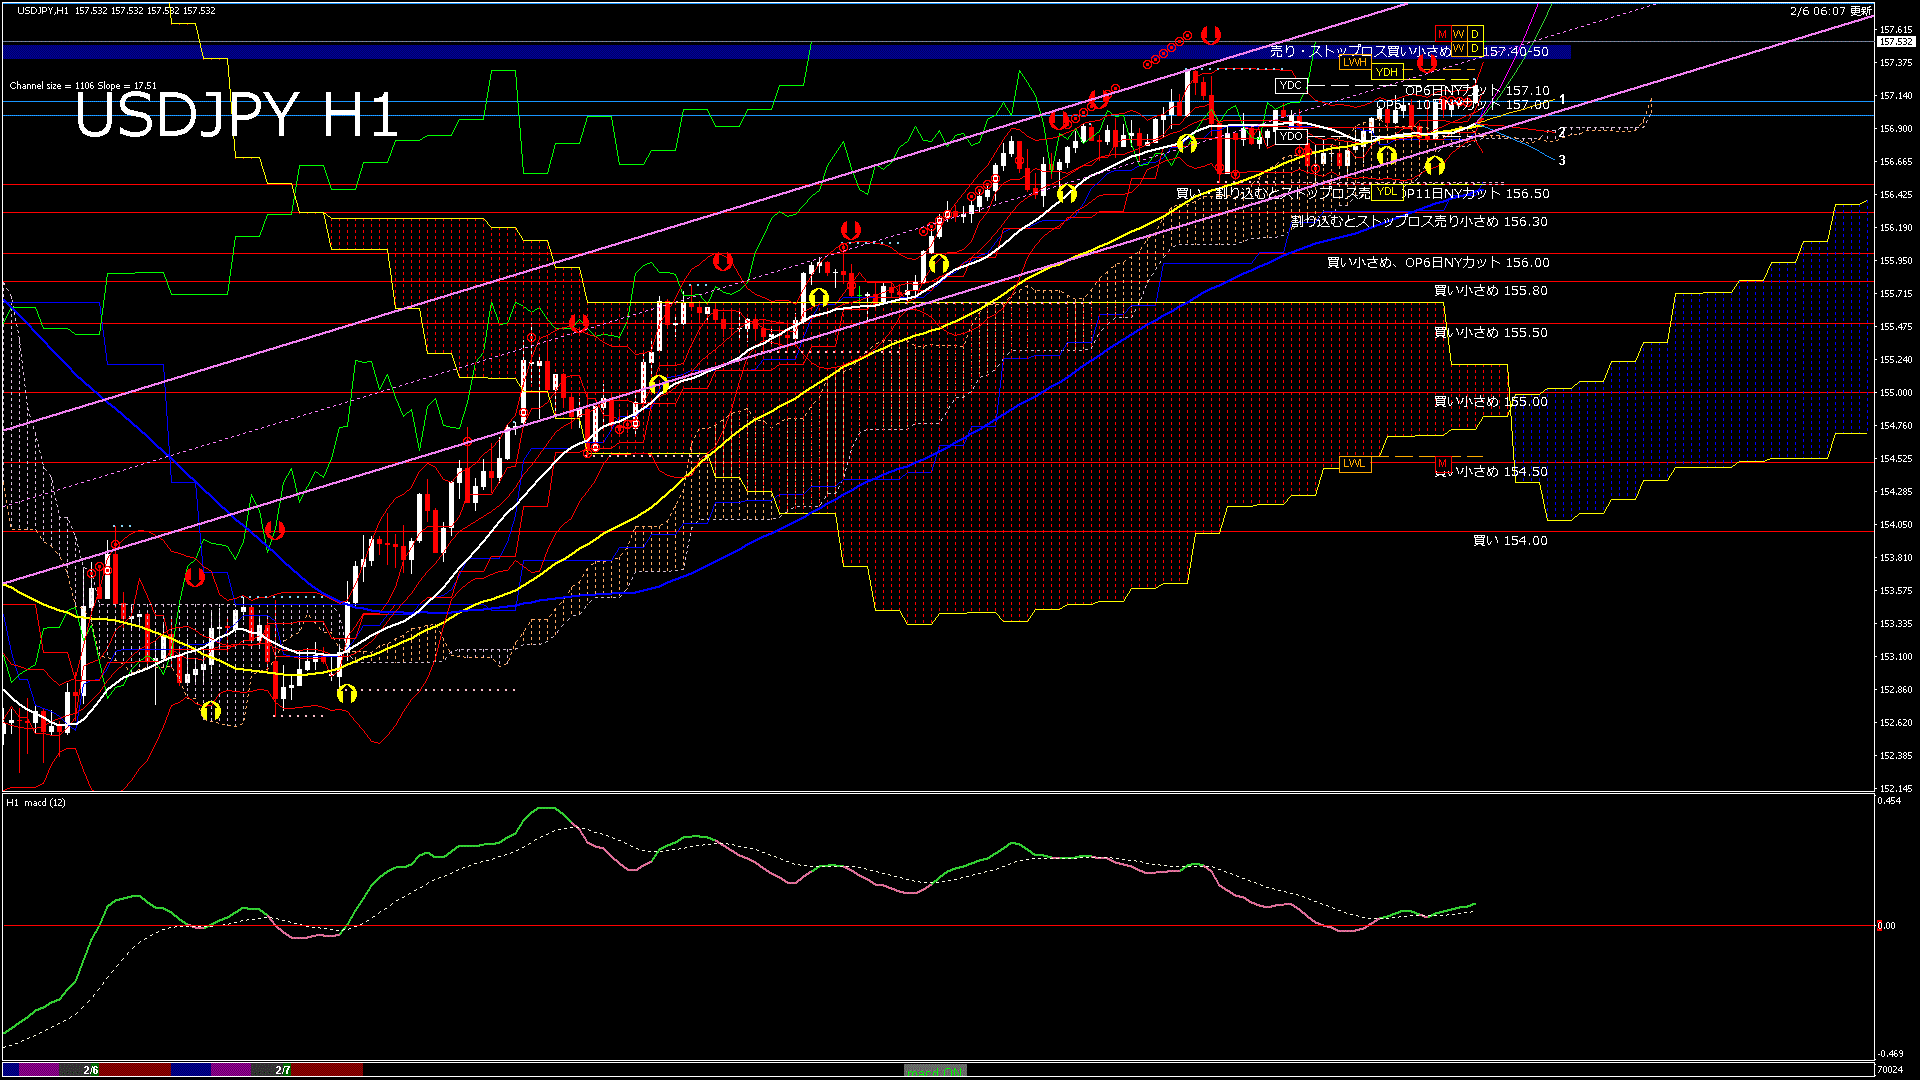This screenshot has width=1920, height=1080.
Task: Click the LWH level label
Action: (x=1354, y=62)
